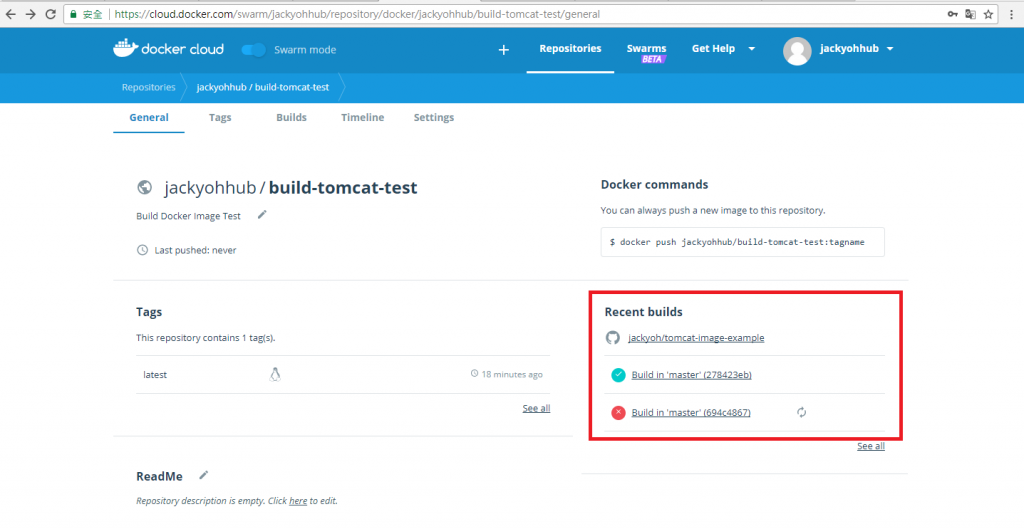Click the Linux penguin icon in latest tag row

(x=275, y=374)
